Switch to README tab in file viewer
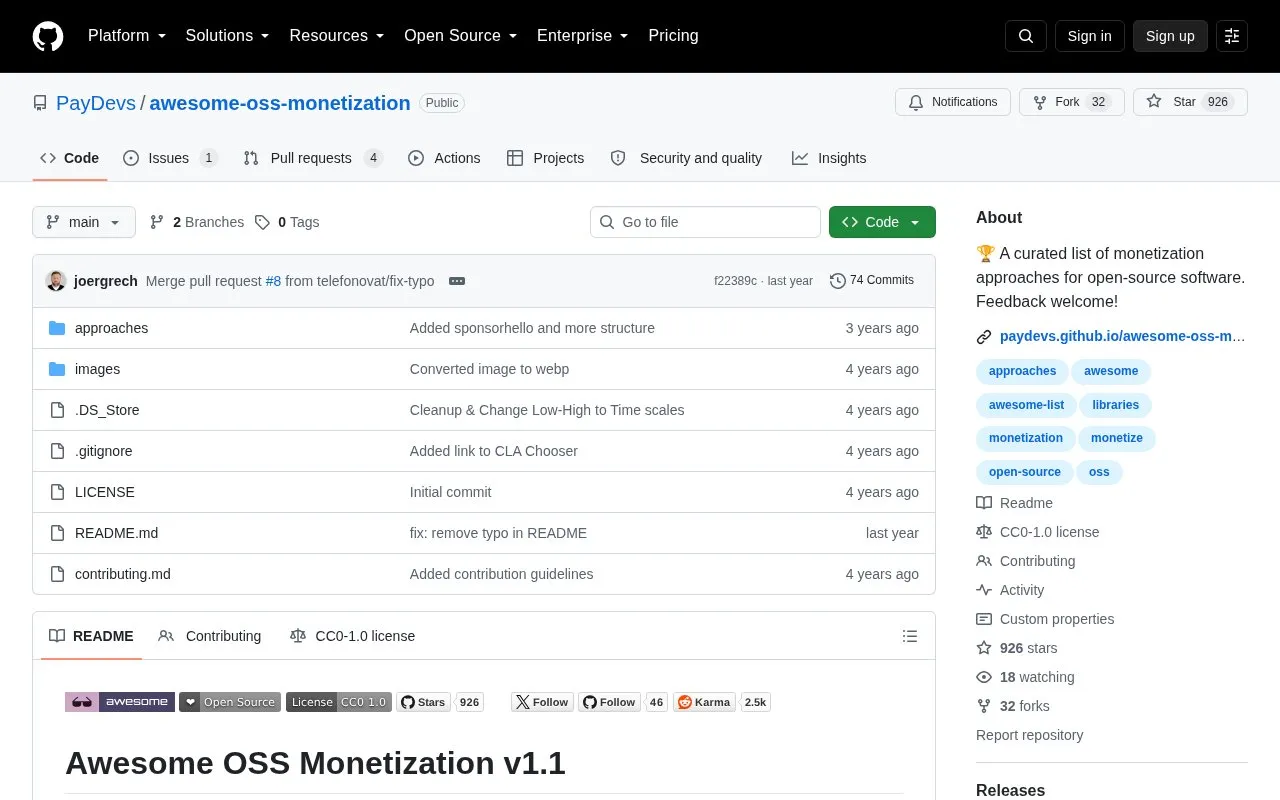Viewport: 1280px width, 800px height. click(91, 636)
